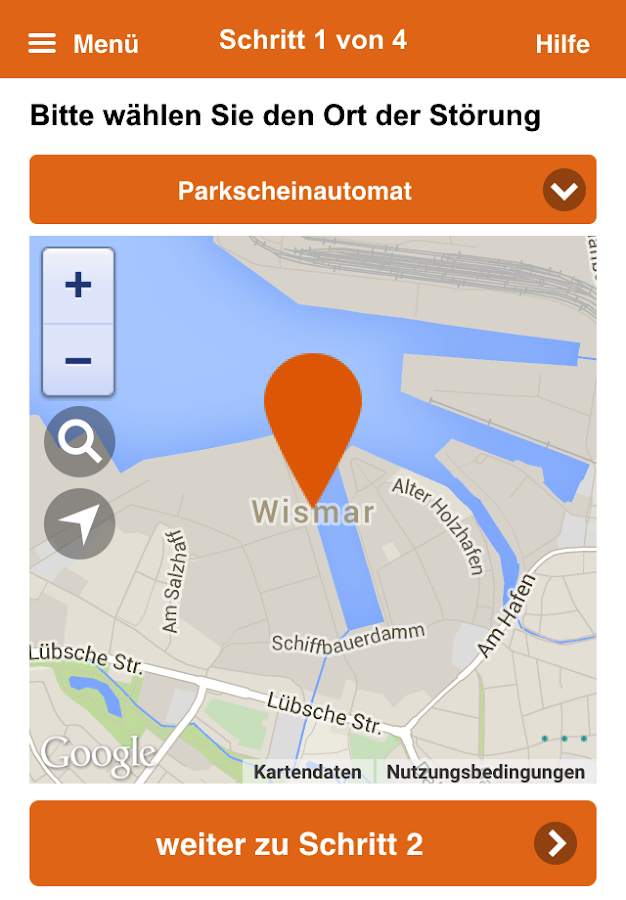626x900 pixels.
Task: Click the Wismar label on map
Action: (313, 511)
